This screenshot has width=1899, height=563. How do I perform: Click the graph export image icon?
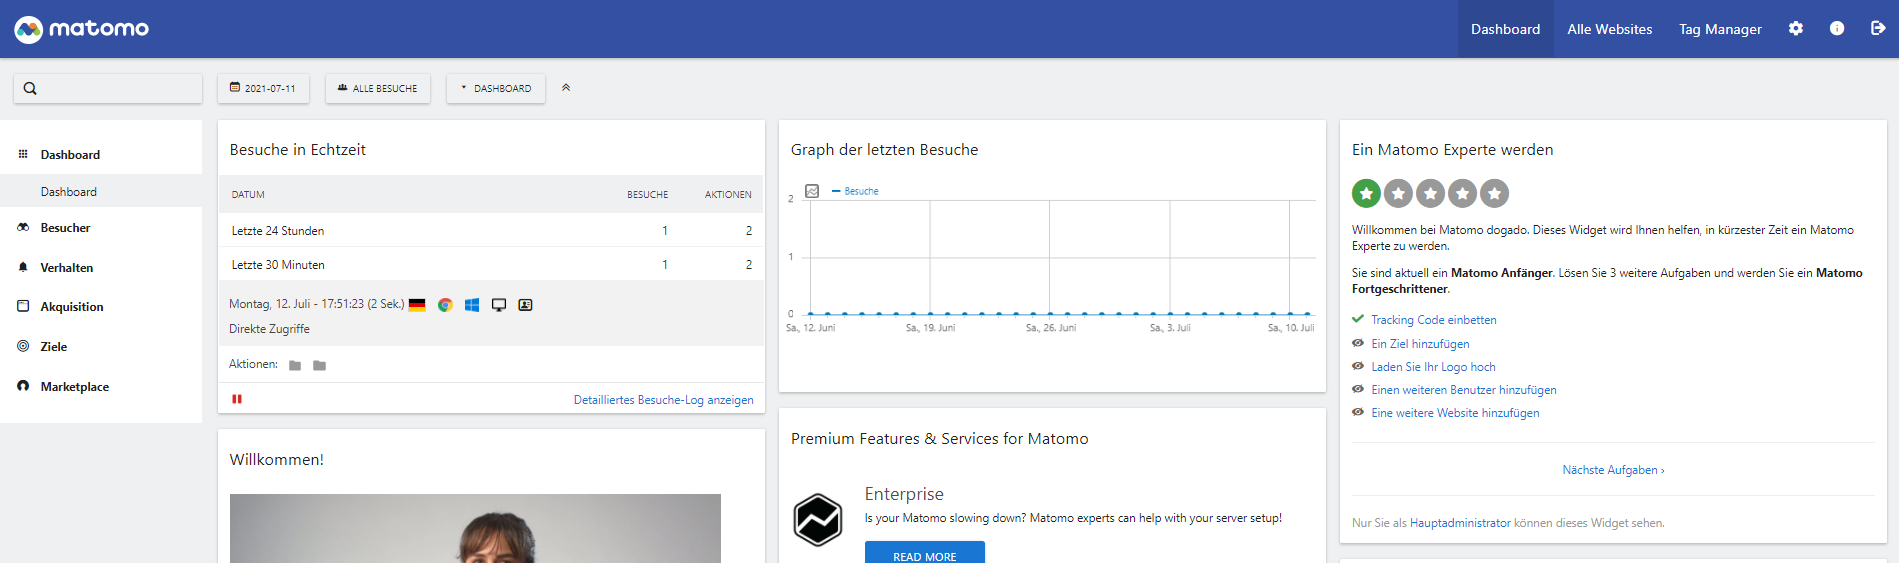pos(812,191)
